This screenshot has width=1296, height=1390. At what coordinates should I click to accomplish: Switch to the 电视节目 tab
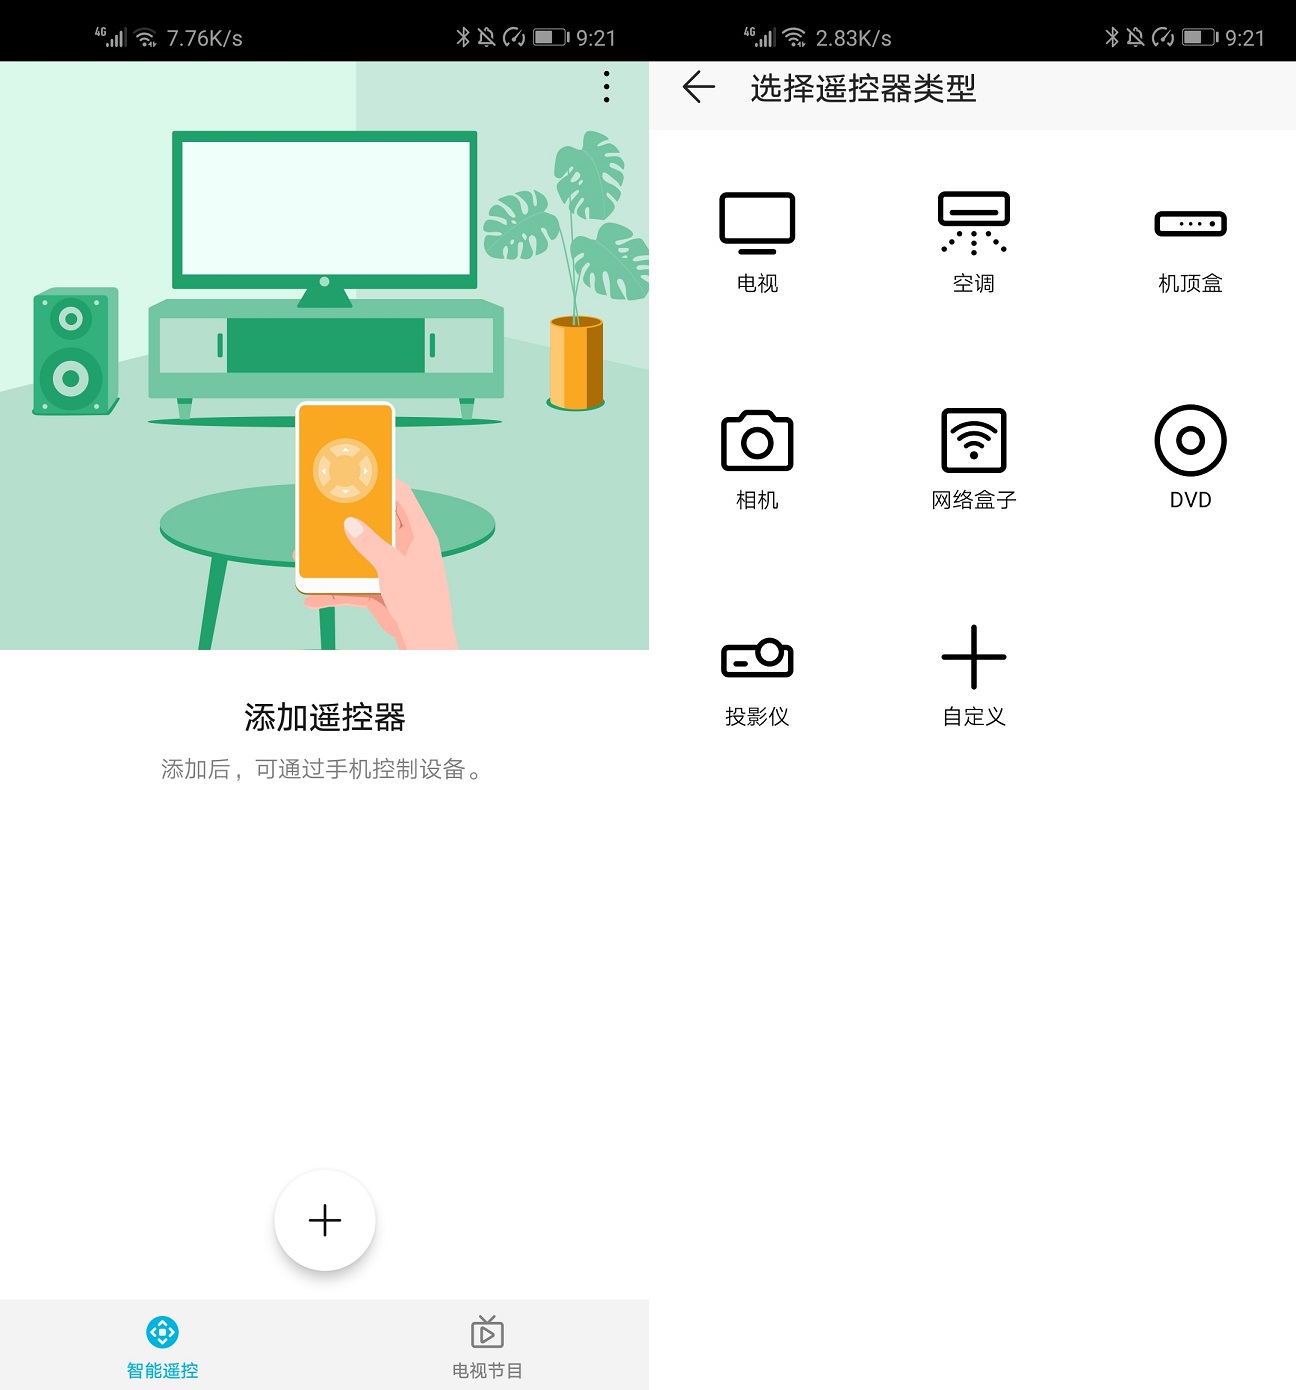(486, 1345)
